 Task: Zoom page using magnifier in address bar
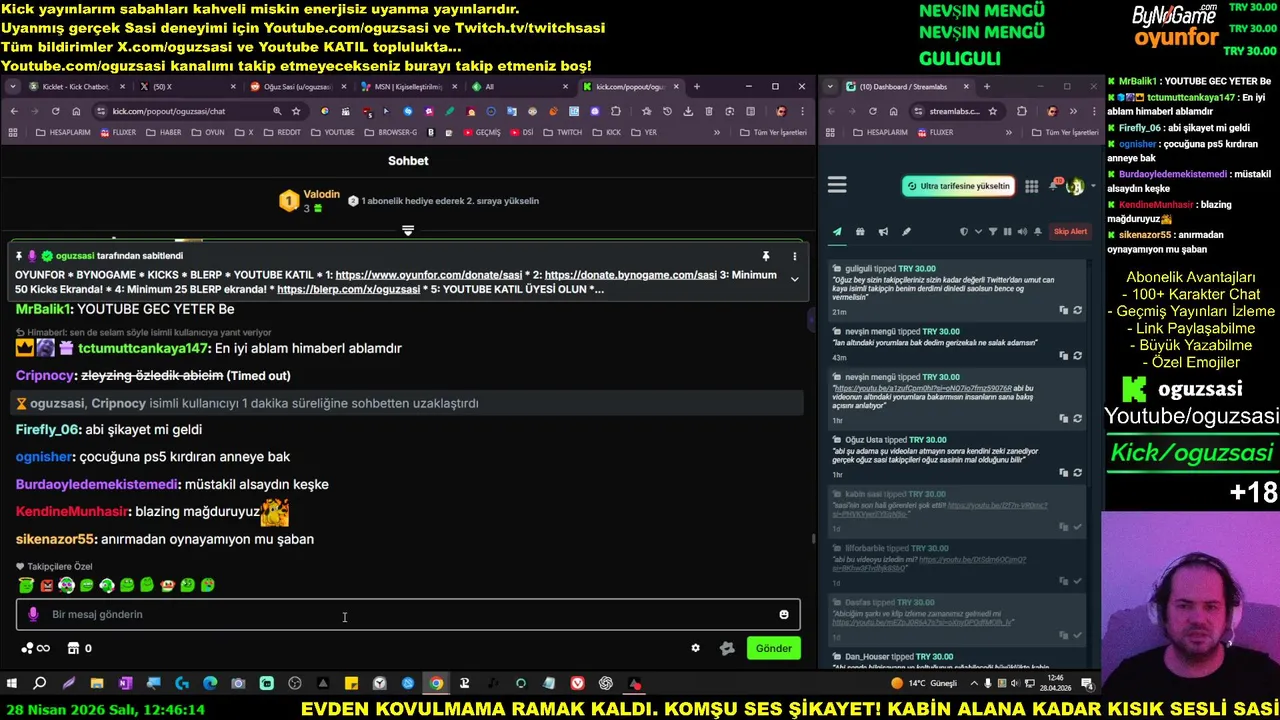pos(277,111)
